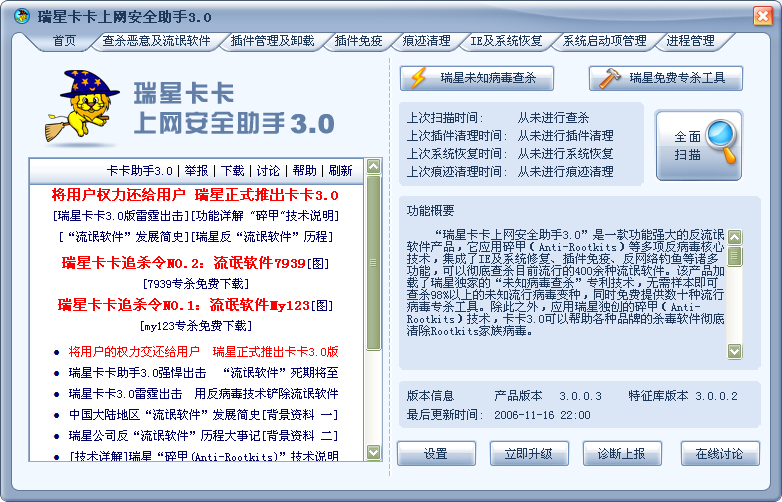Click the 立即升级 upgrade button
This screenshot has width=782, height=502.
point(529,454)
